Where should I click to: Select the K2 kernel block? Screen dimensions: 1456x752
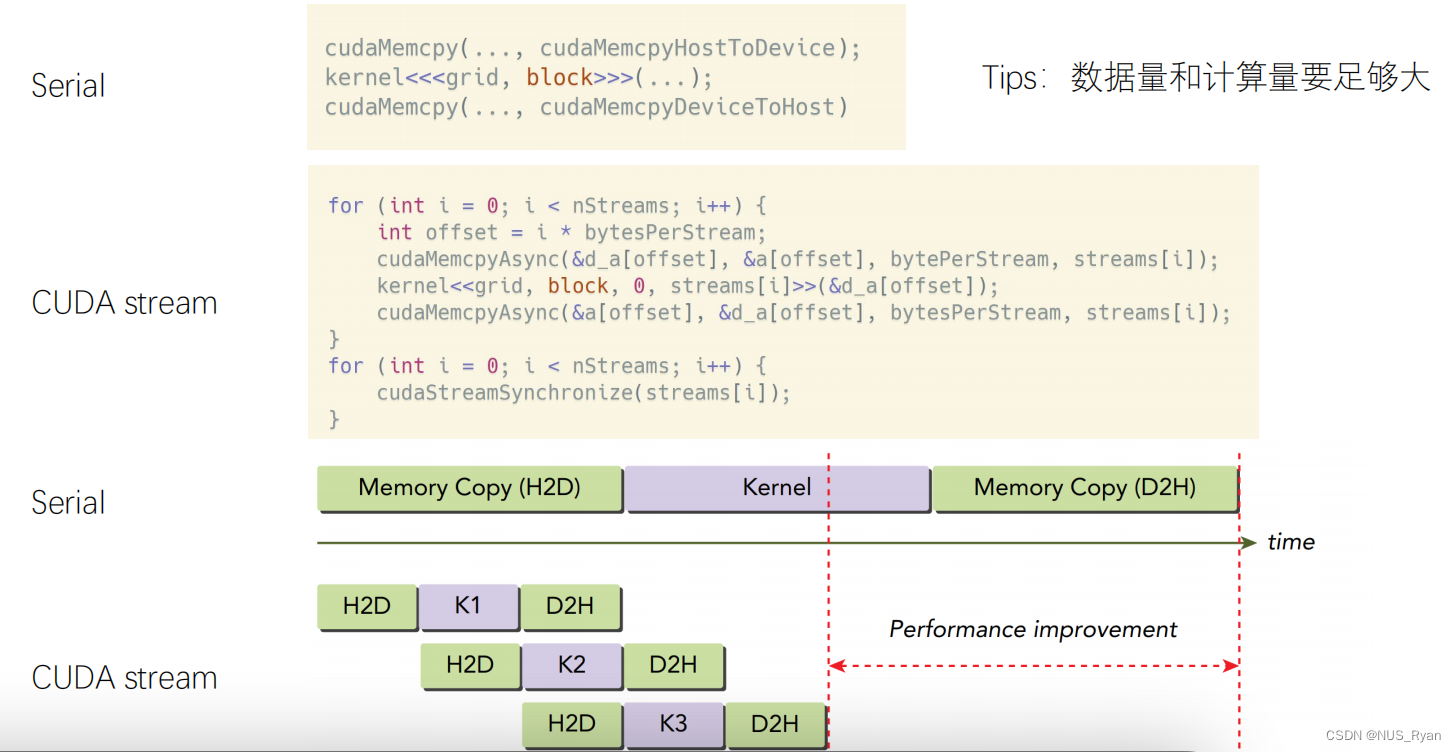tap(572, 666)
